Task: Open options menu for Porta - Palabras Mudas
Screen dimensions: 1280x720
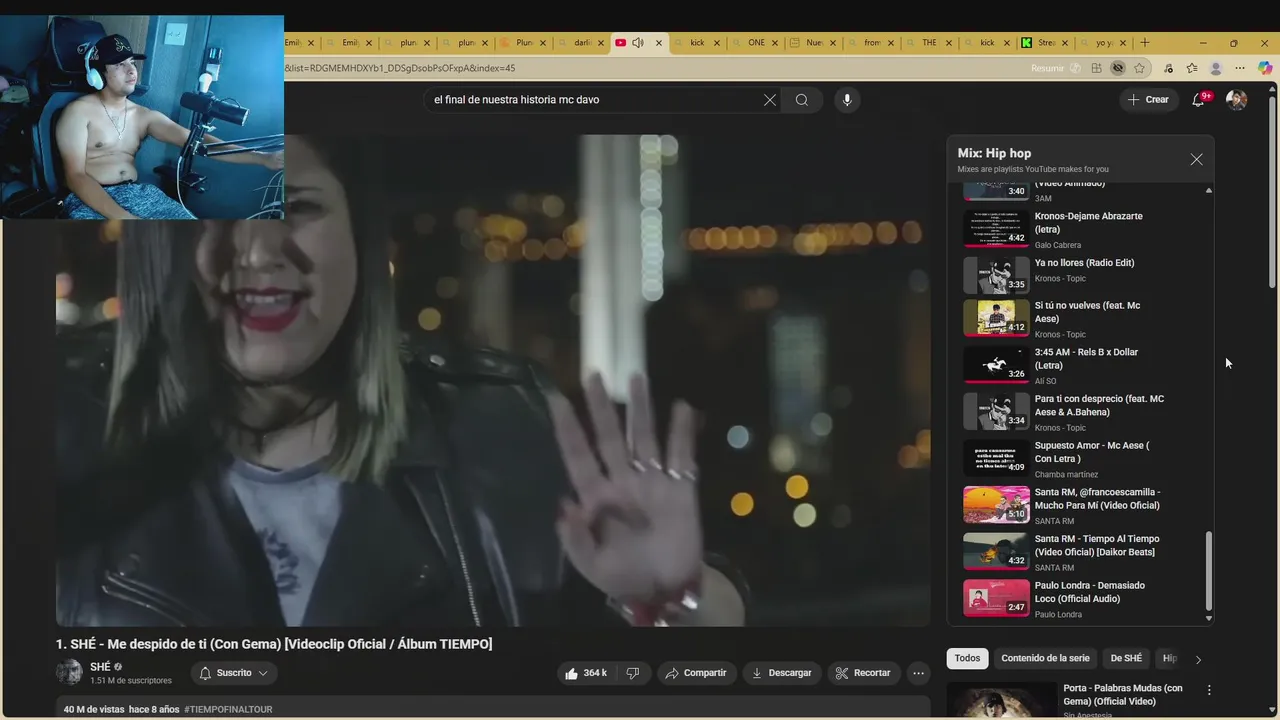Action: click(x=1209, y=690)
